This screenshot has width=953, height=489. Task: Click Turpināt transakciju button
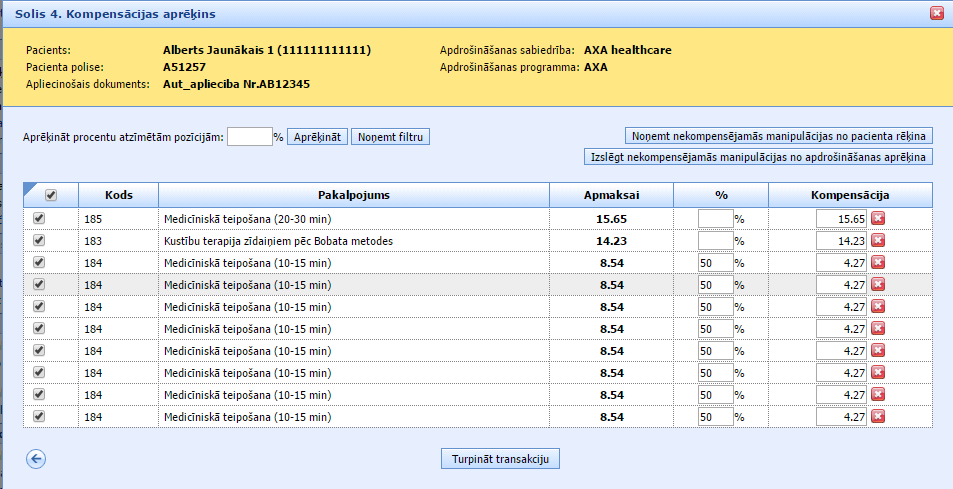coord(500,458)
